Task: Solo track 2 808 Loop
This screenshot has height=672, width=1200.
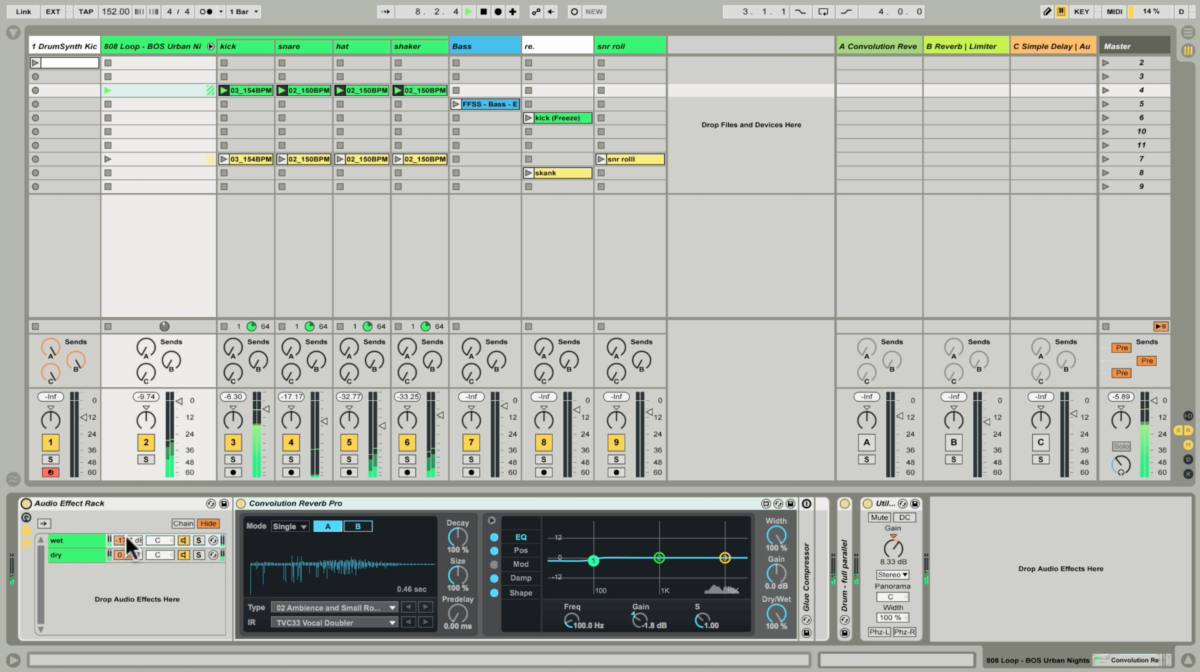Action: (146, 459)
